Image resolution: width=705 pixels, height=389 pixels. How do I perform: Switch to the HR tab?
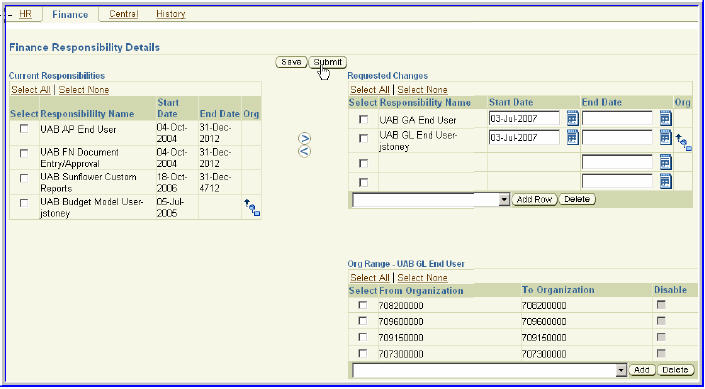(x=26, y=14)
